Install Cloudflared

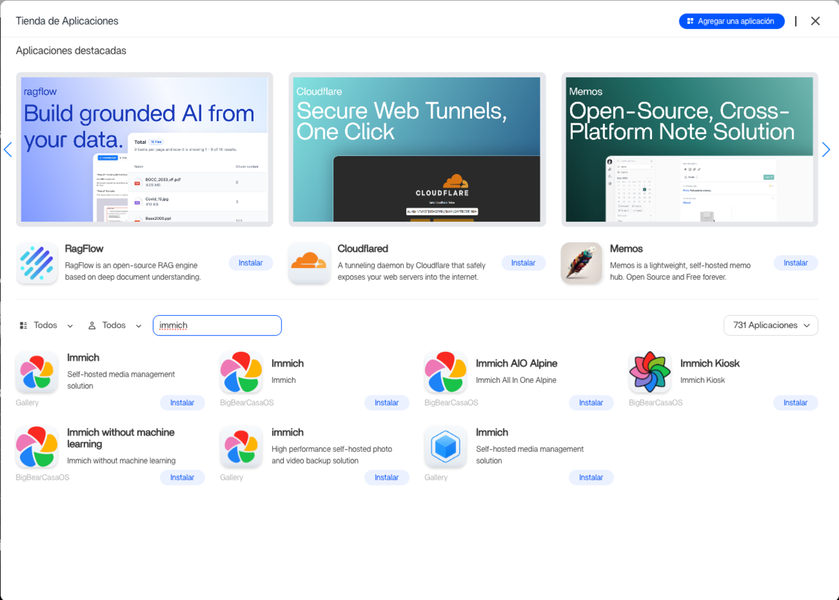tap(523, 263)
